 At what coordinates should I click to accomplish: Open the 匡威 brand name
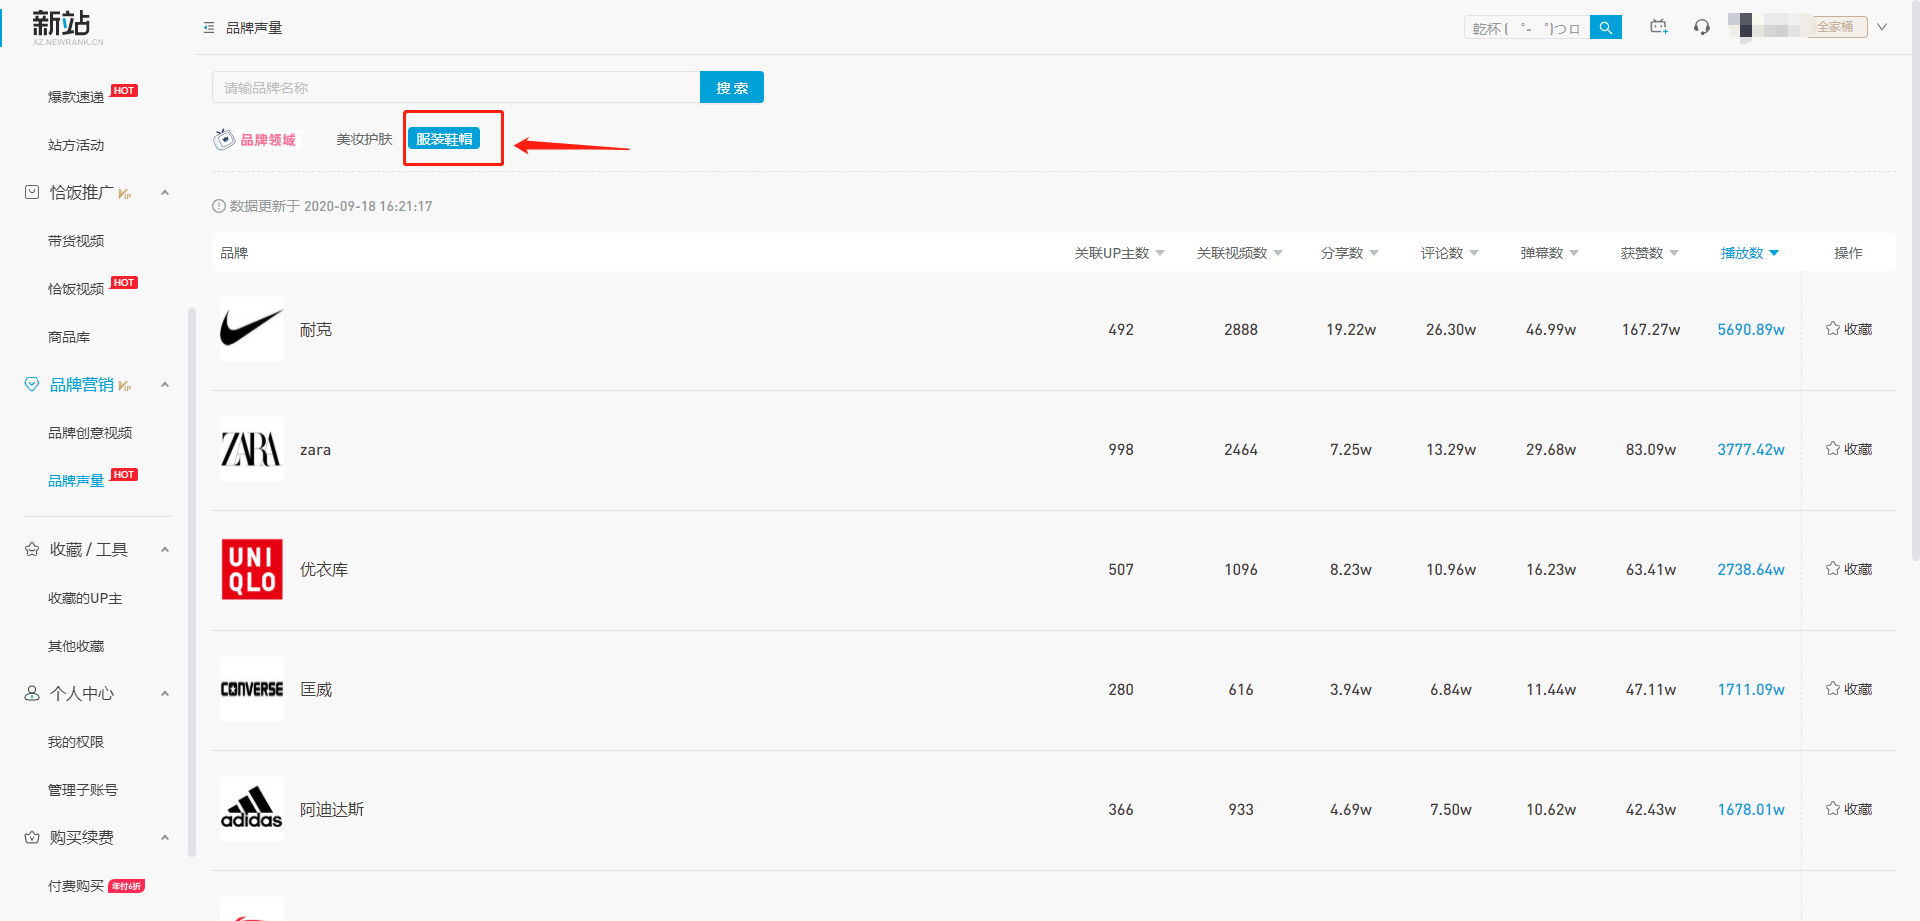click(x=316, y=689)
